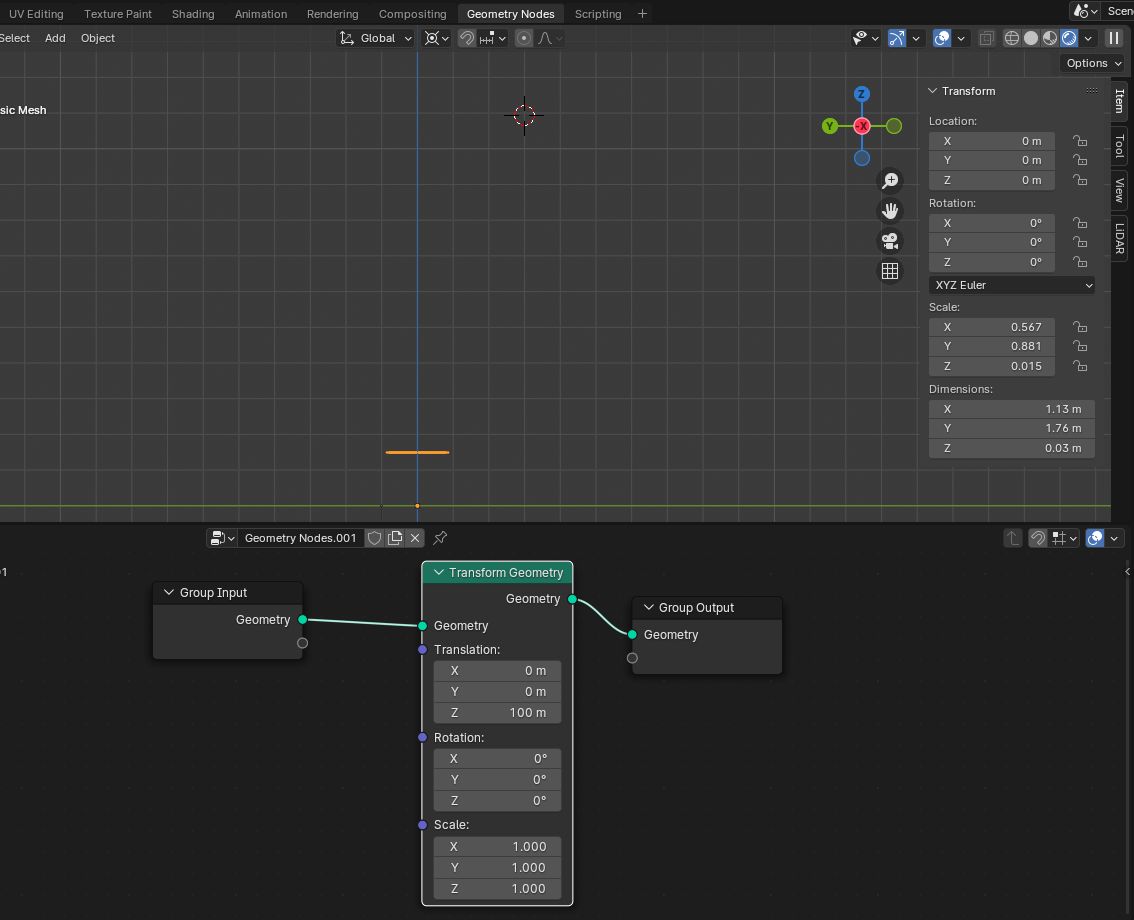Image resolution: width=1134 pixels, height=920 pixels.
Task: Toggle the pin node tree icon
Action: [440, 538]
